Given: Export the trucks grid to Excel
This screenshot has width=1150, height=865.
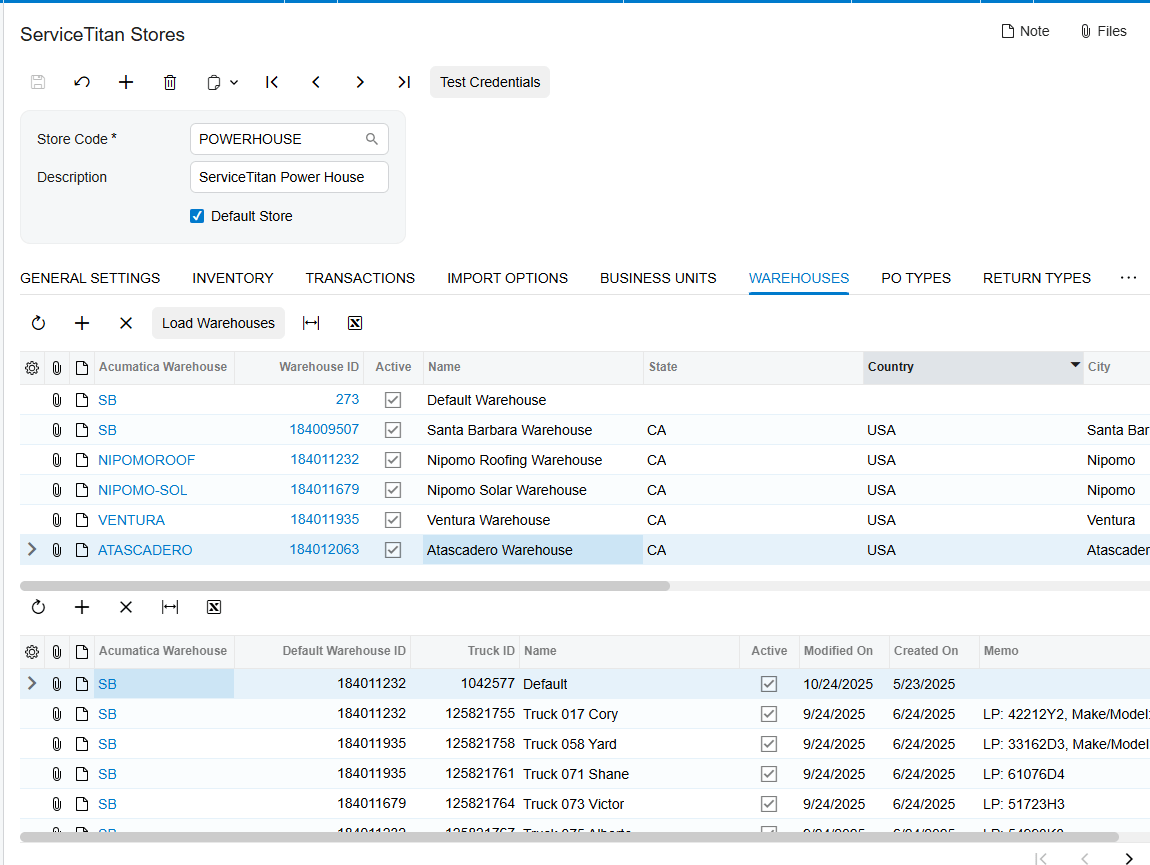Looking at the screenshot, I should click(214, 607).
